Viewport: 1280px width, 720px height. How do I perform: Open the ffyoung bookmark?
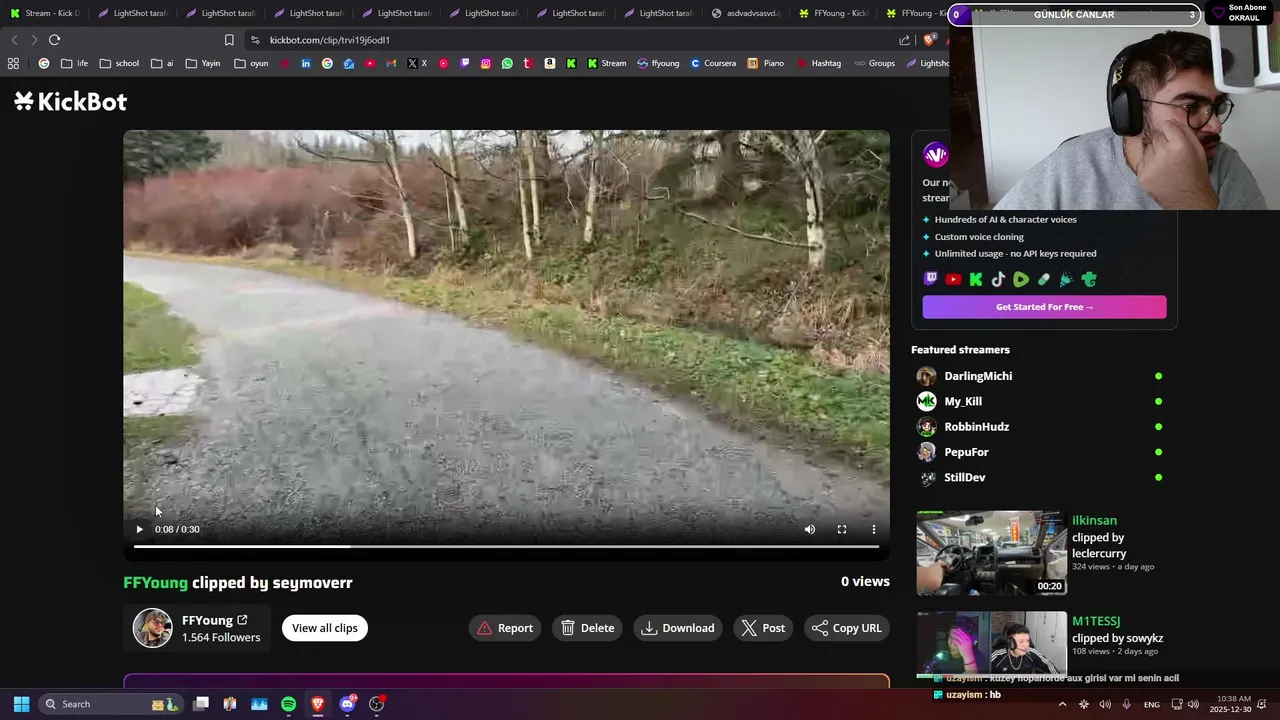(658, 63)
